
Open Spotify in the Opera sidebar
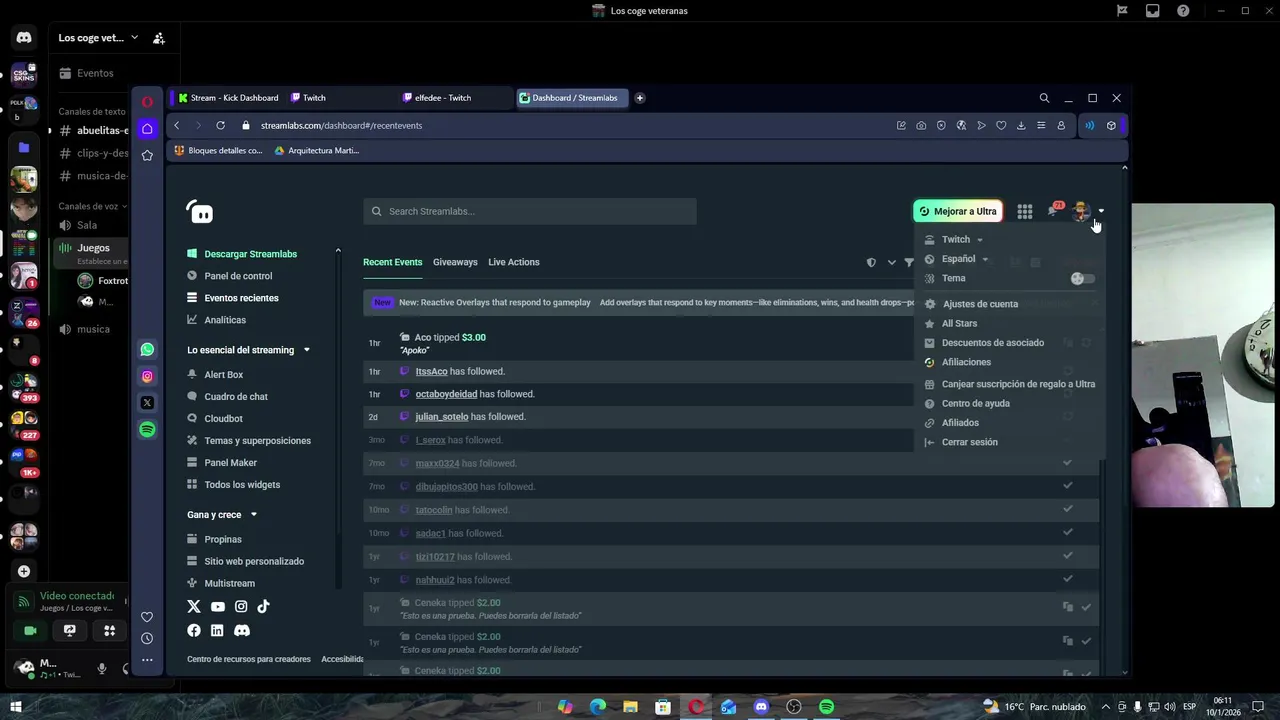[x=147, y=429]
